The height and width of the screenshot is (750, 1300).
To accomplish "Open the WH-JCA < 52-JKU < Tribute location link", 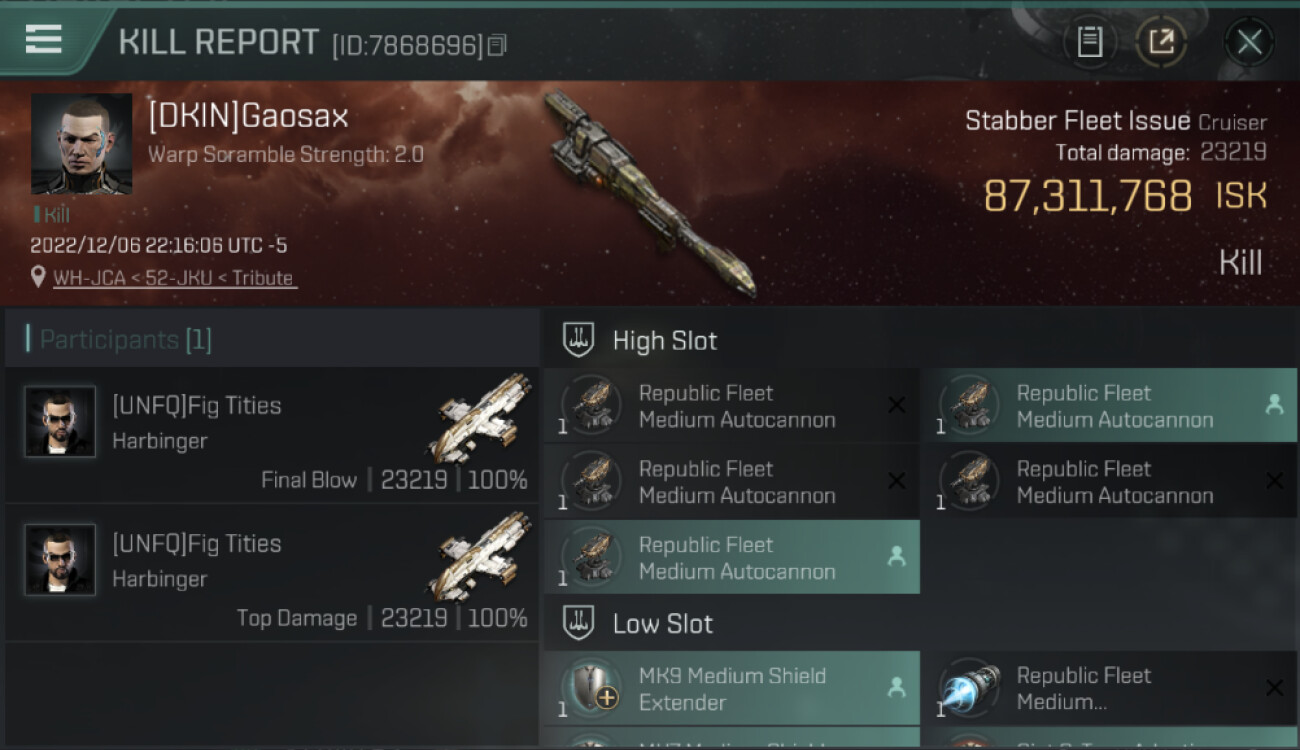I will pyautogui.click(x=175, y=278).
